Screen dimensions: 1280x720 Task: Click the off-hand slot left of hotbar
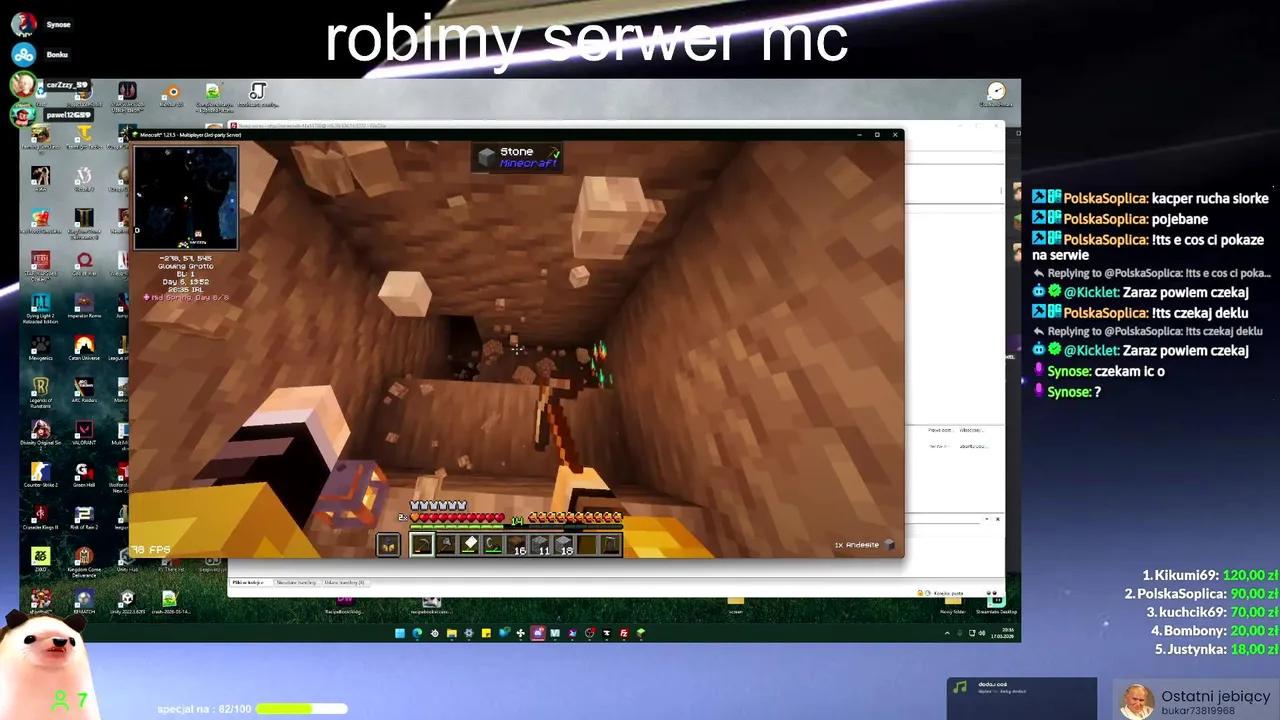pyautogui.click(x=388, y=545)
